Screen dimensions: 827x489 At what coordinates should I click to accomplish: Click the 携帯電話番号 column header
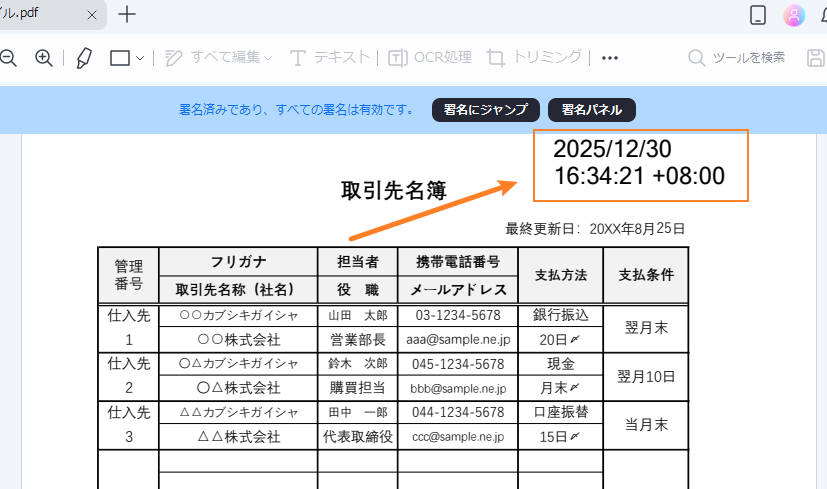coord(458,262)
